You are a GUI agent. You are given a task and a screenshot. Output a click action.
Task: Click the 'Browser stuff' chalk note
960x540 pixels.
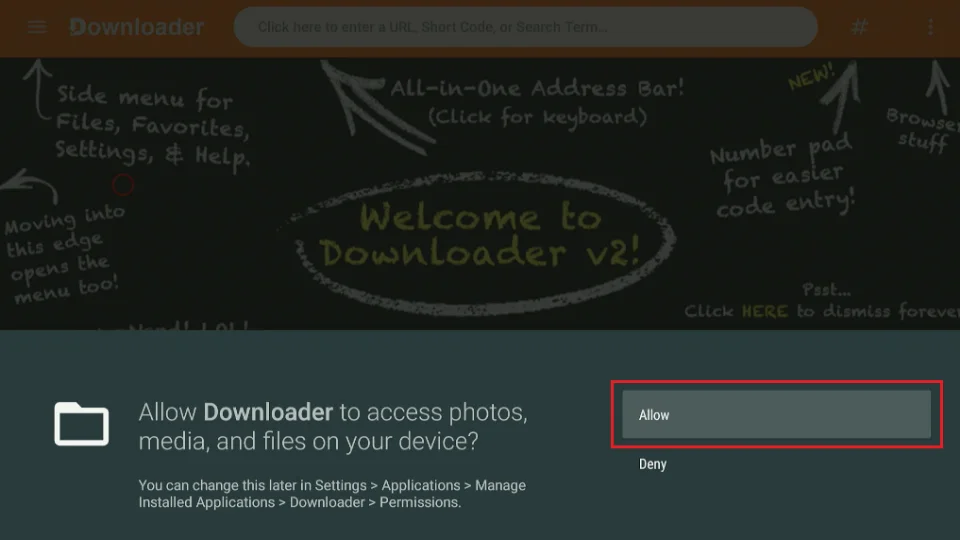pyautogui.click(x=922, y=130)
